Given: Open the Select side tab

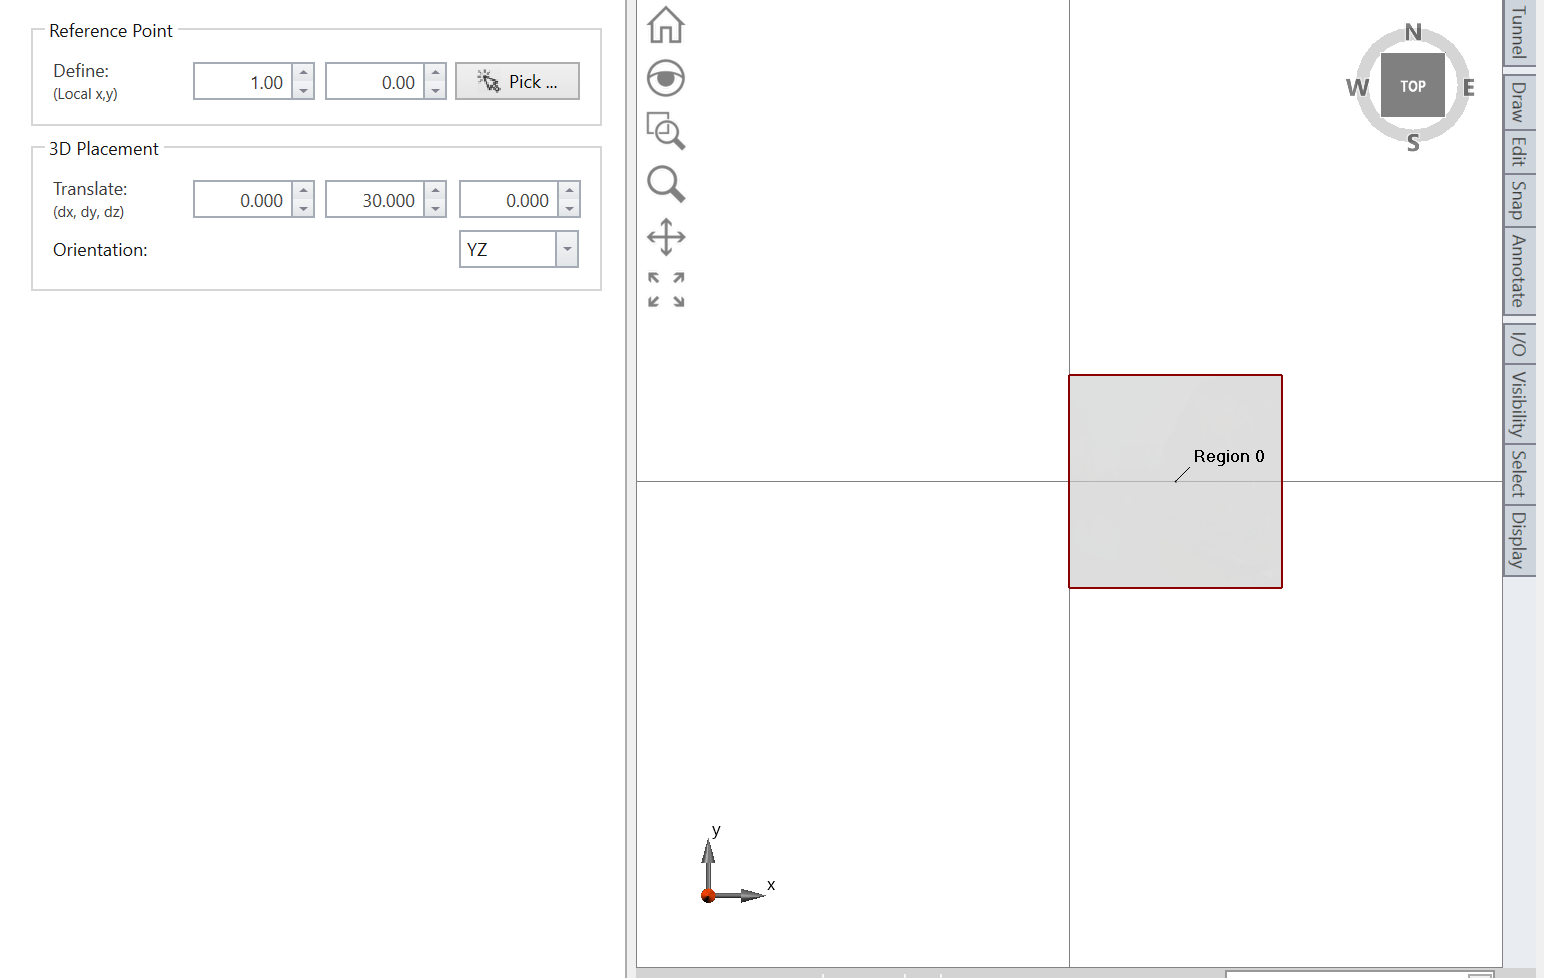Looking at the screenshot, I should 1519,474.
